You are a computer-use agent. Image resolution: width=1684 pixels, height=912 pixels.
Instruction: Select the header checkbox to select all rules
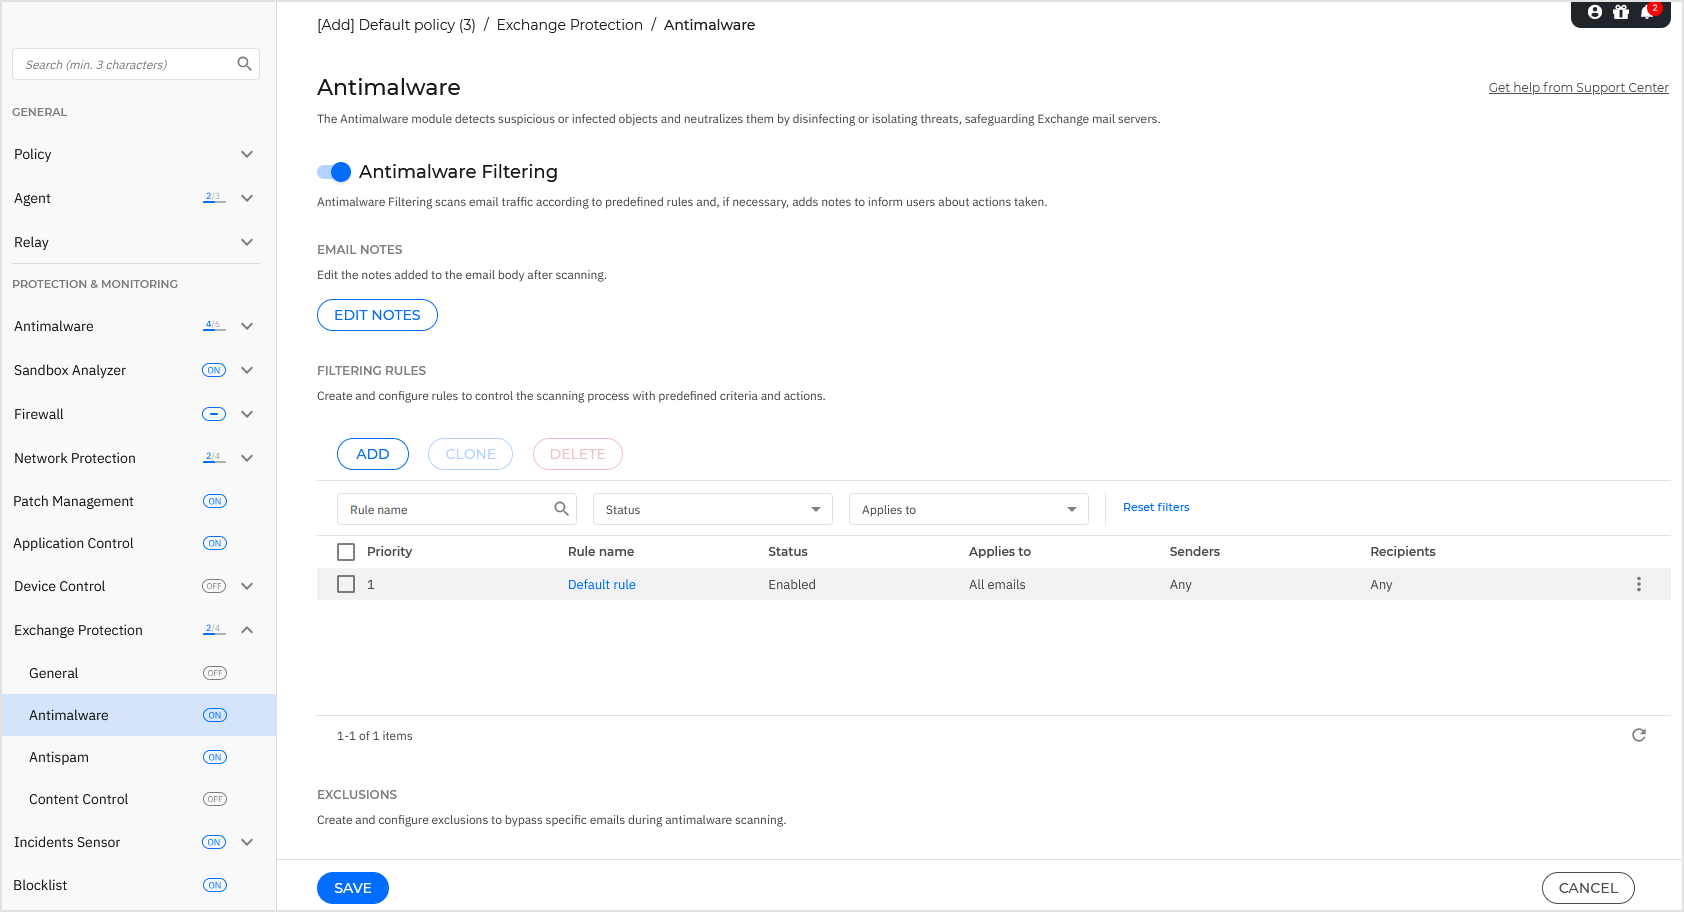346,551
